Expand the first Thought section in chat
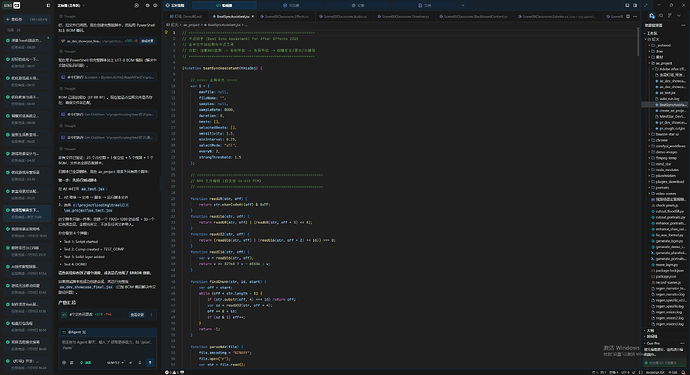690x375 pixels. pos(68,16)
